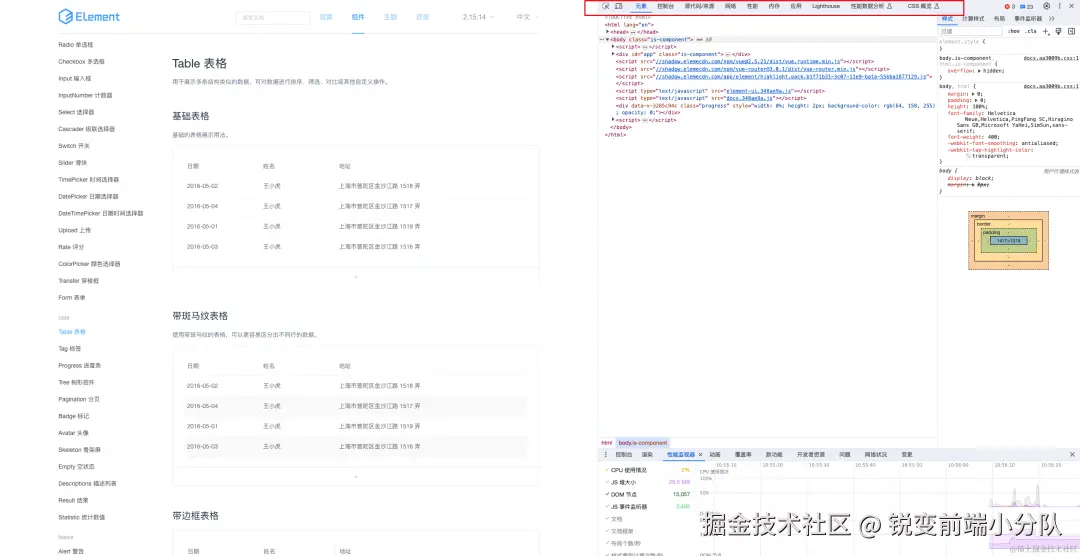
Task: Switch to the 控制台 tab in top bar
Action: (x=666, y=6)
